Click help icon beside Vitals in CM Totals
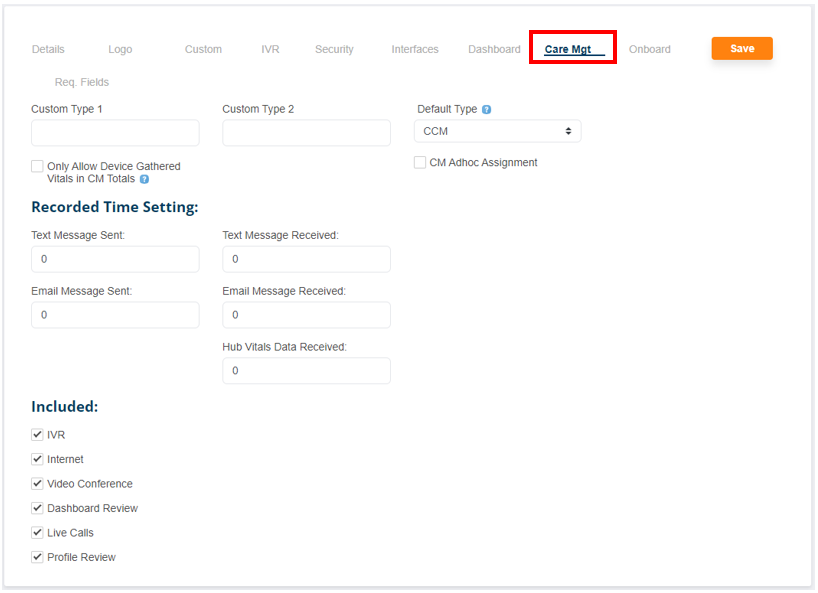Viewport: 818px width, 593px height. coord(145,180)
